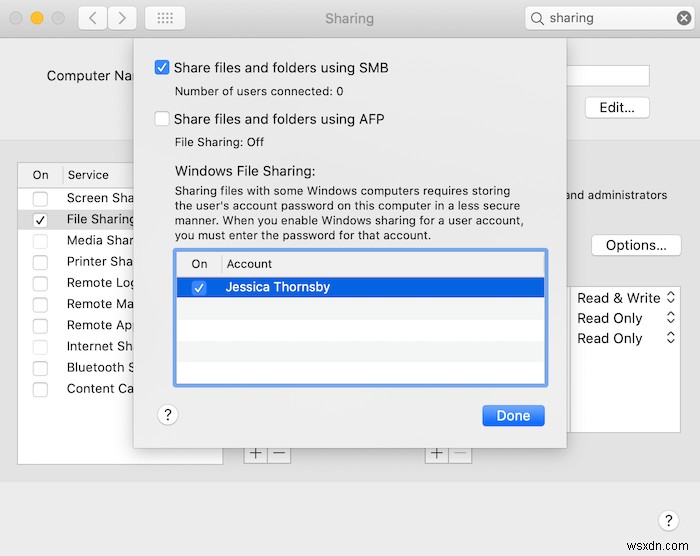Screen dimensions: 700x556
Task: Click inside the sharing search field
Action: pos(609,18)
